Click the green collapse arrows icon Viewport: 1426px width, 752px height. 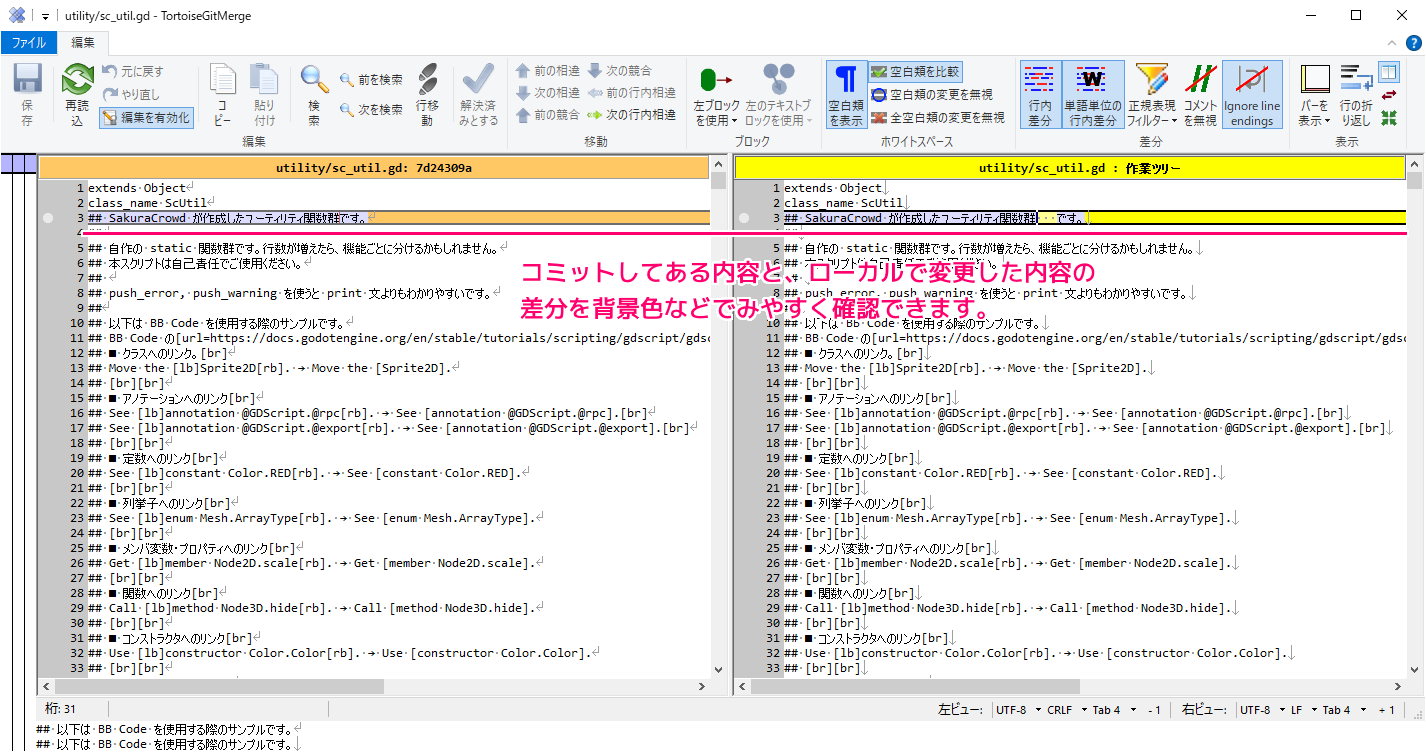[1389, 118]
